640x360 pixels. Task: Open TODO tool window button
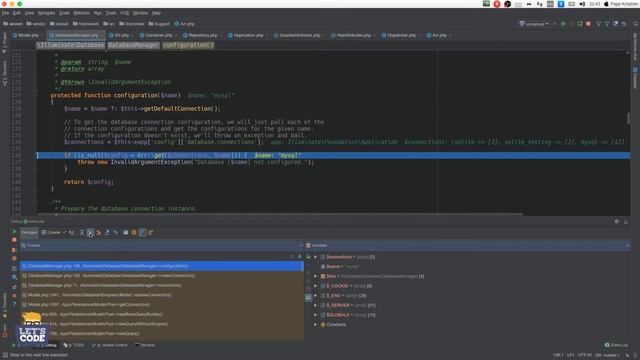point(74,345)
